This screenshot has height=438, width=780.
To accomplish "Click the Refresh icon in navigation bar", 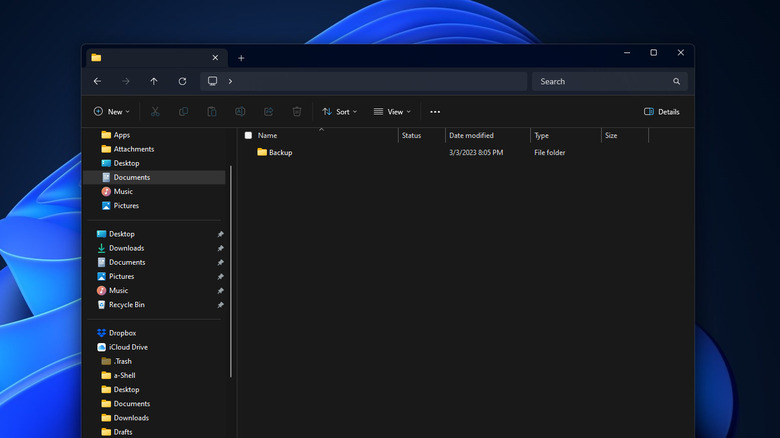I will coord(182,81).
